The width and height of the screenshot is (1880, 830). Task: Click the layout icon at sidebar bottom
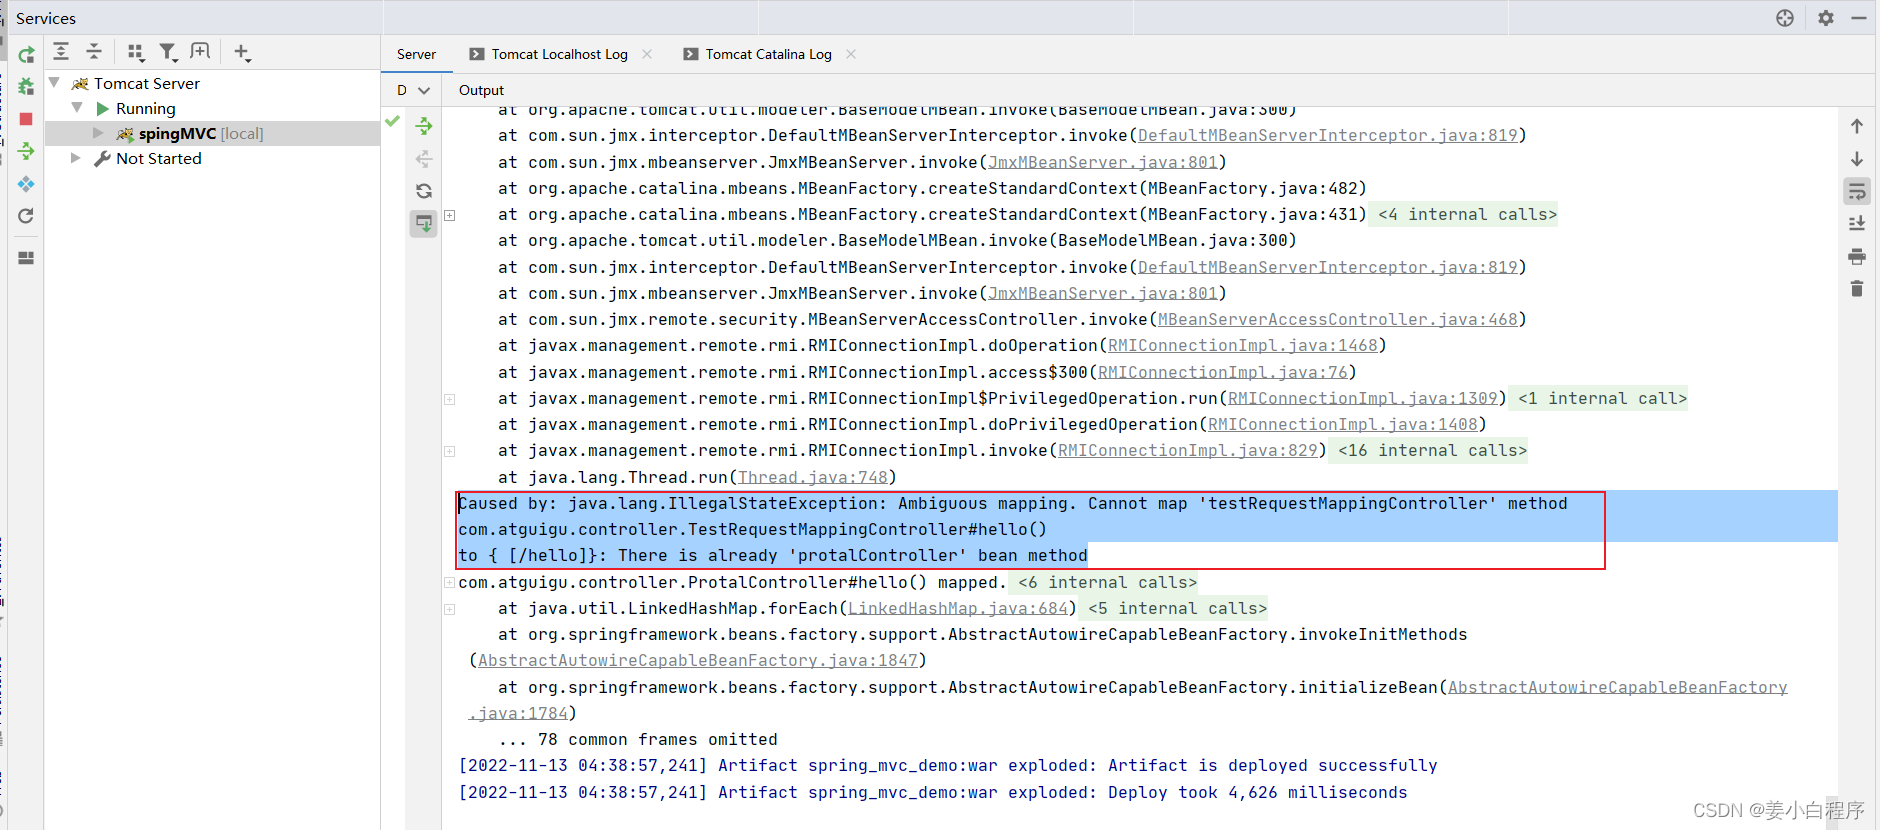tap(26, 258)
